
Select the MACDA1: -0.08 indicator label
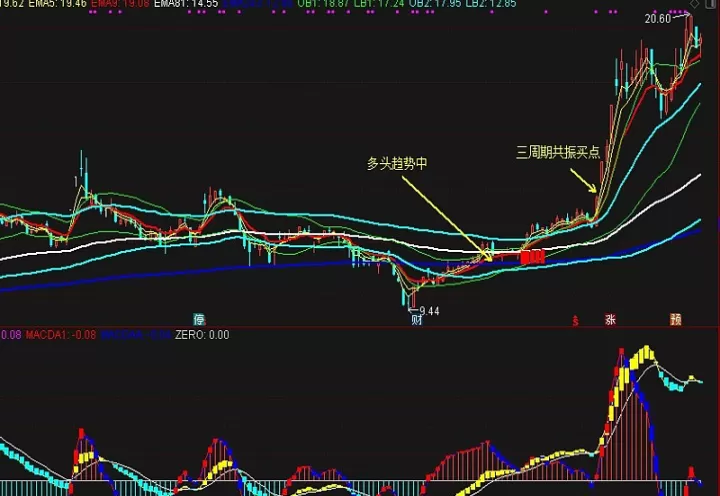pyautogui.click(x=61, y=335)
